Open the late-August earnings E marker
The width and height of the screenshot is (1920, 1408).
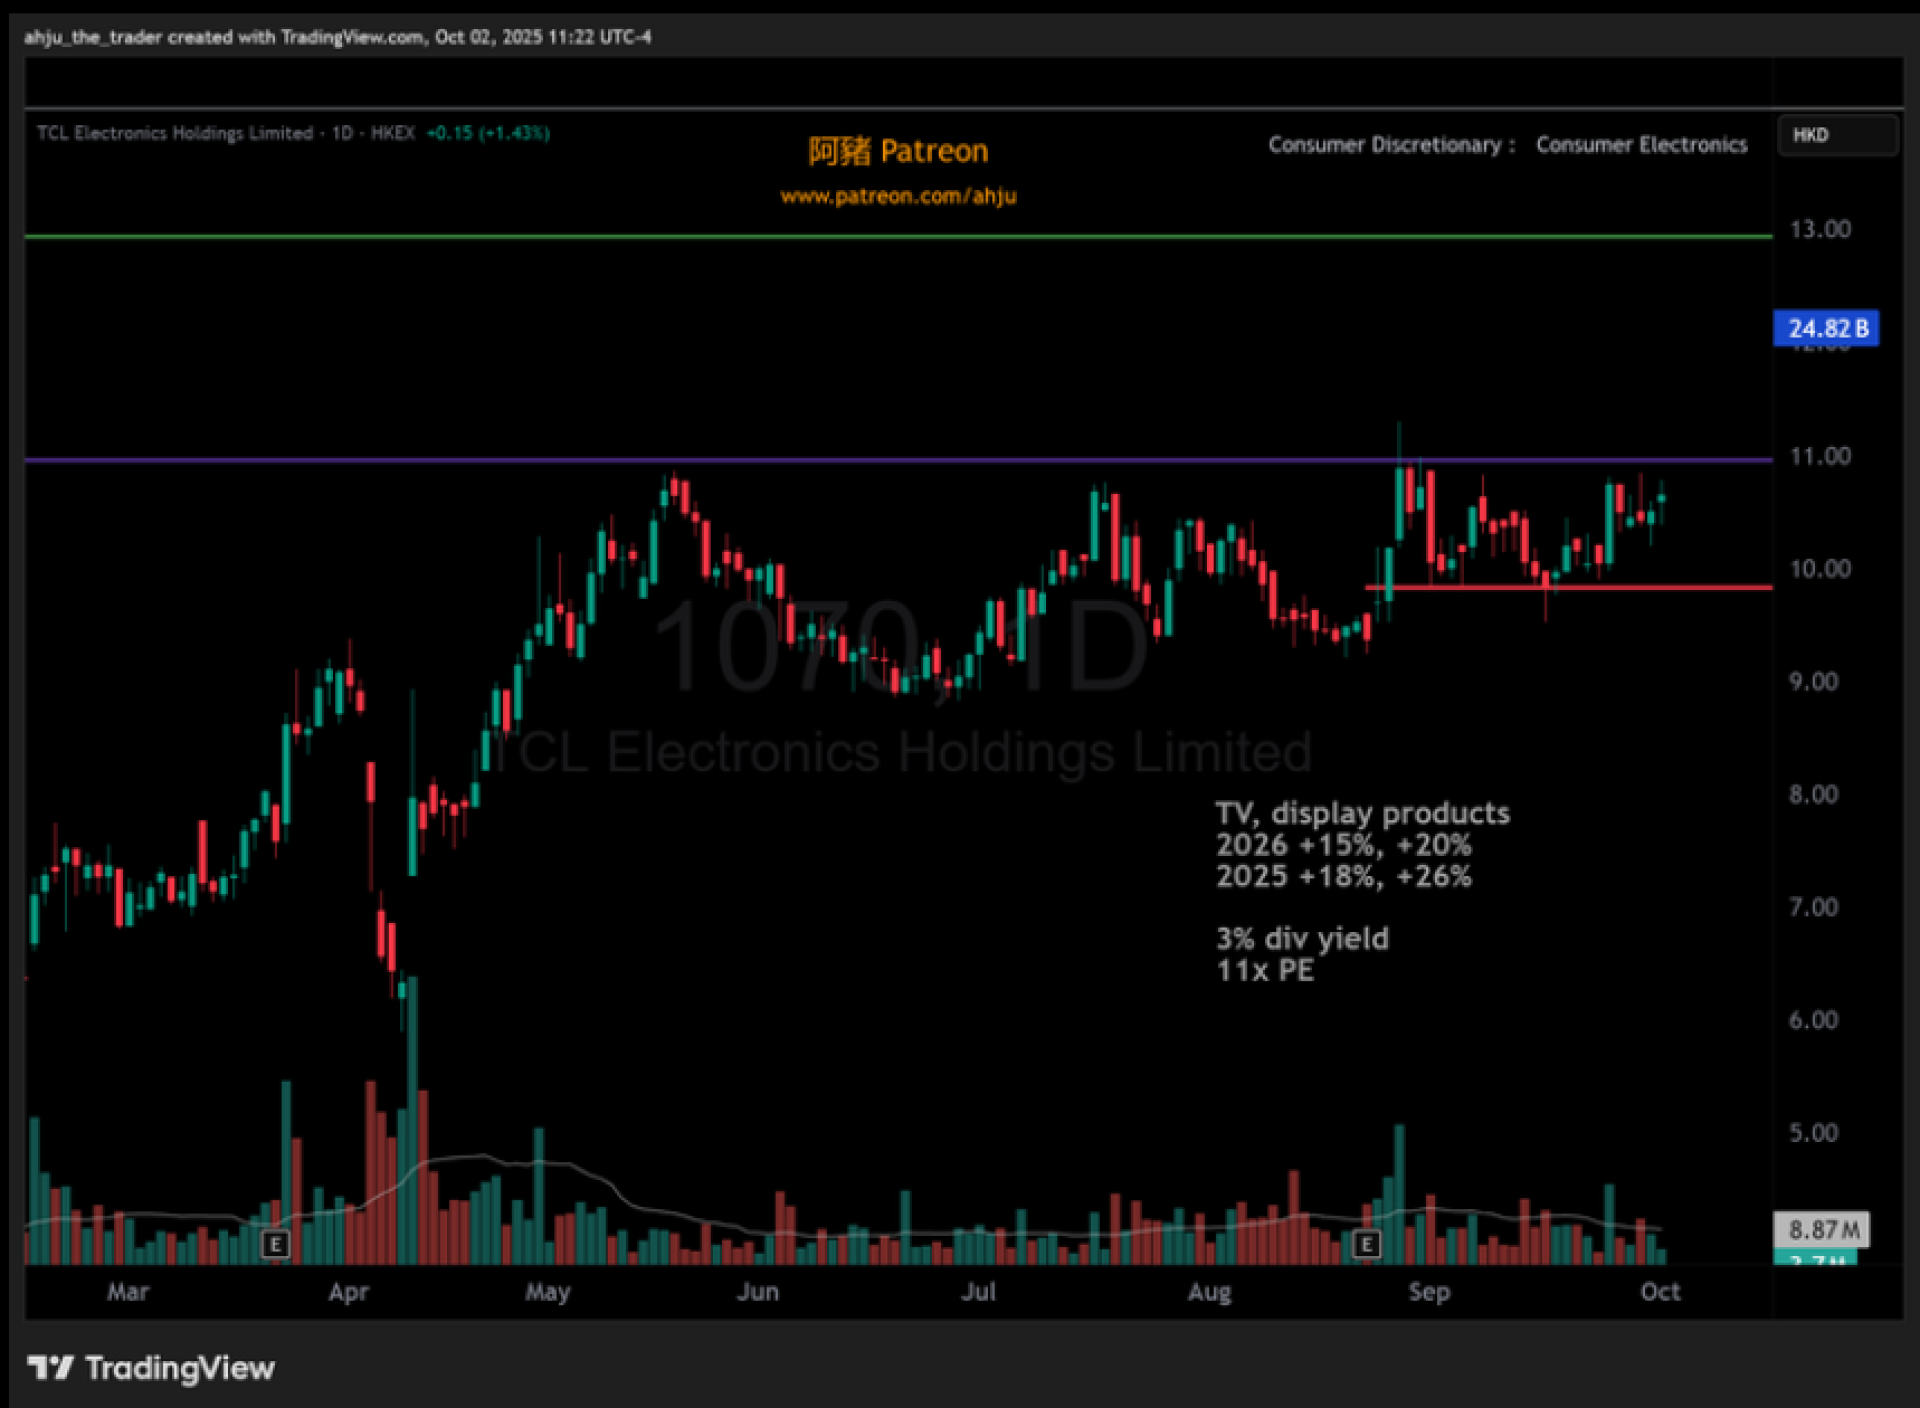(x=1366, y=1244)
